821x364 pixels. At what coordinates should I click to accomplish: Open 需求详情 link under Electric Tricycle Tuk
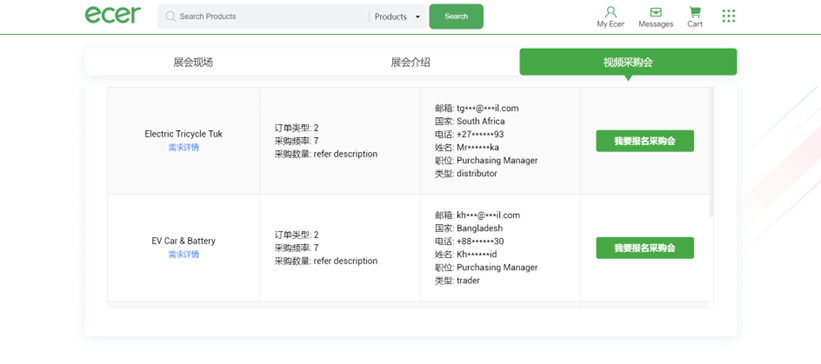183,148
